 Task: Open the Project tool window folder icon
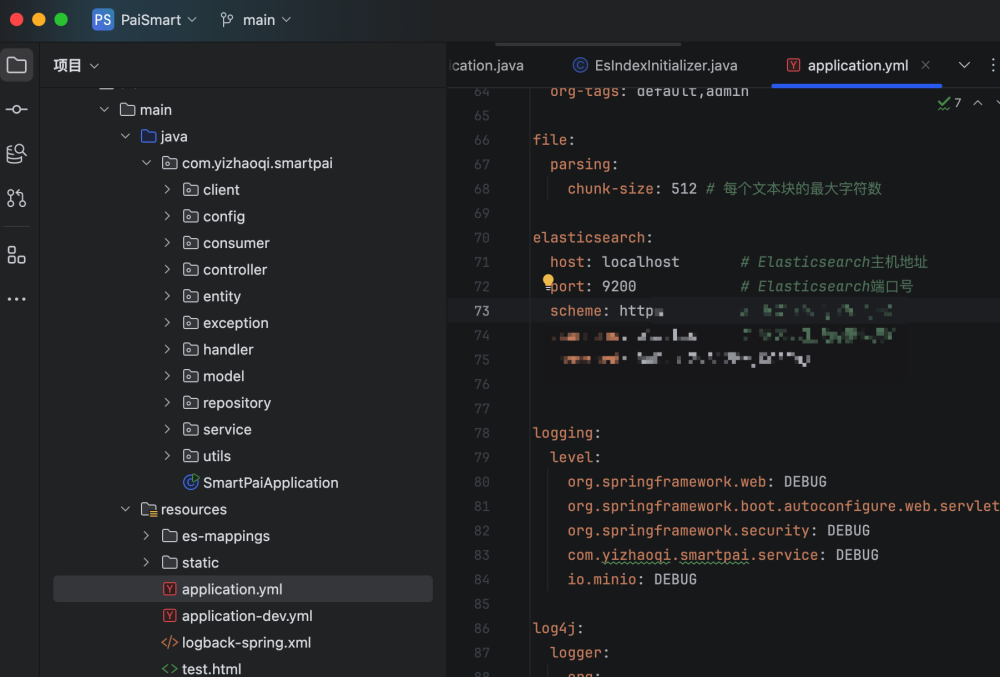pyautogui.click(x=17, y=66)
